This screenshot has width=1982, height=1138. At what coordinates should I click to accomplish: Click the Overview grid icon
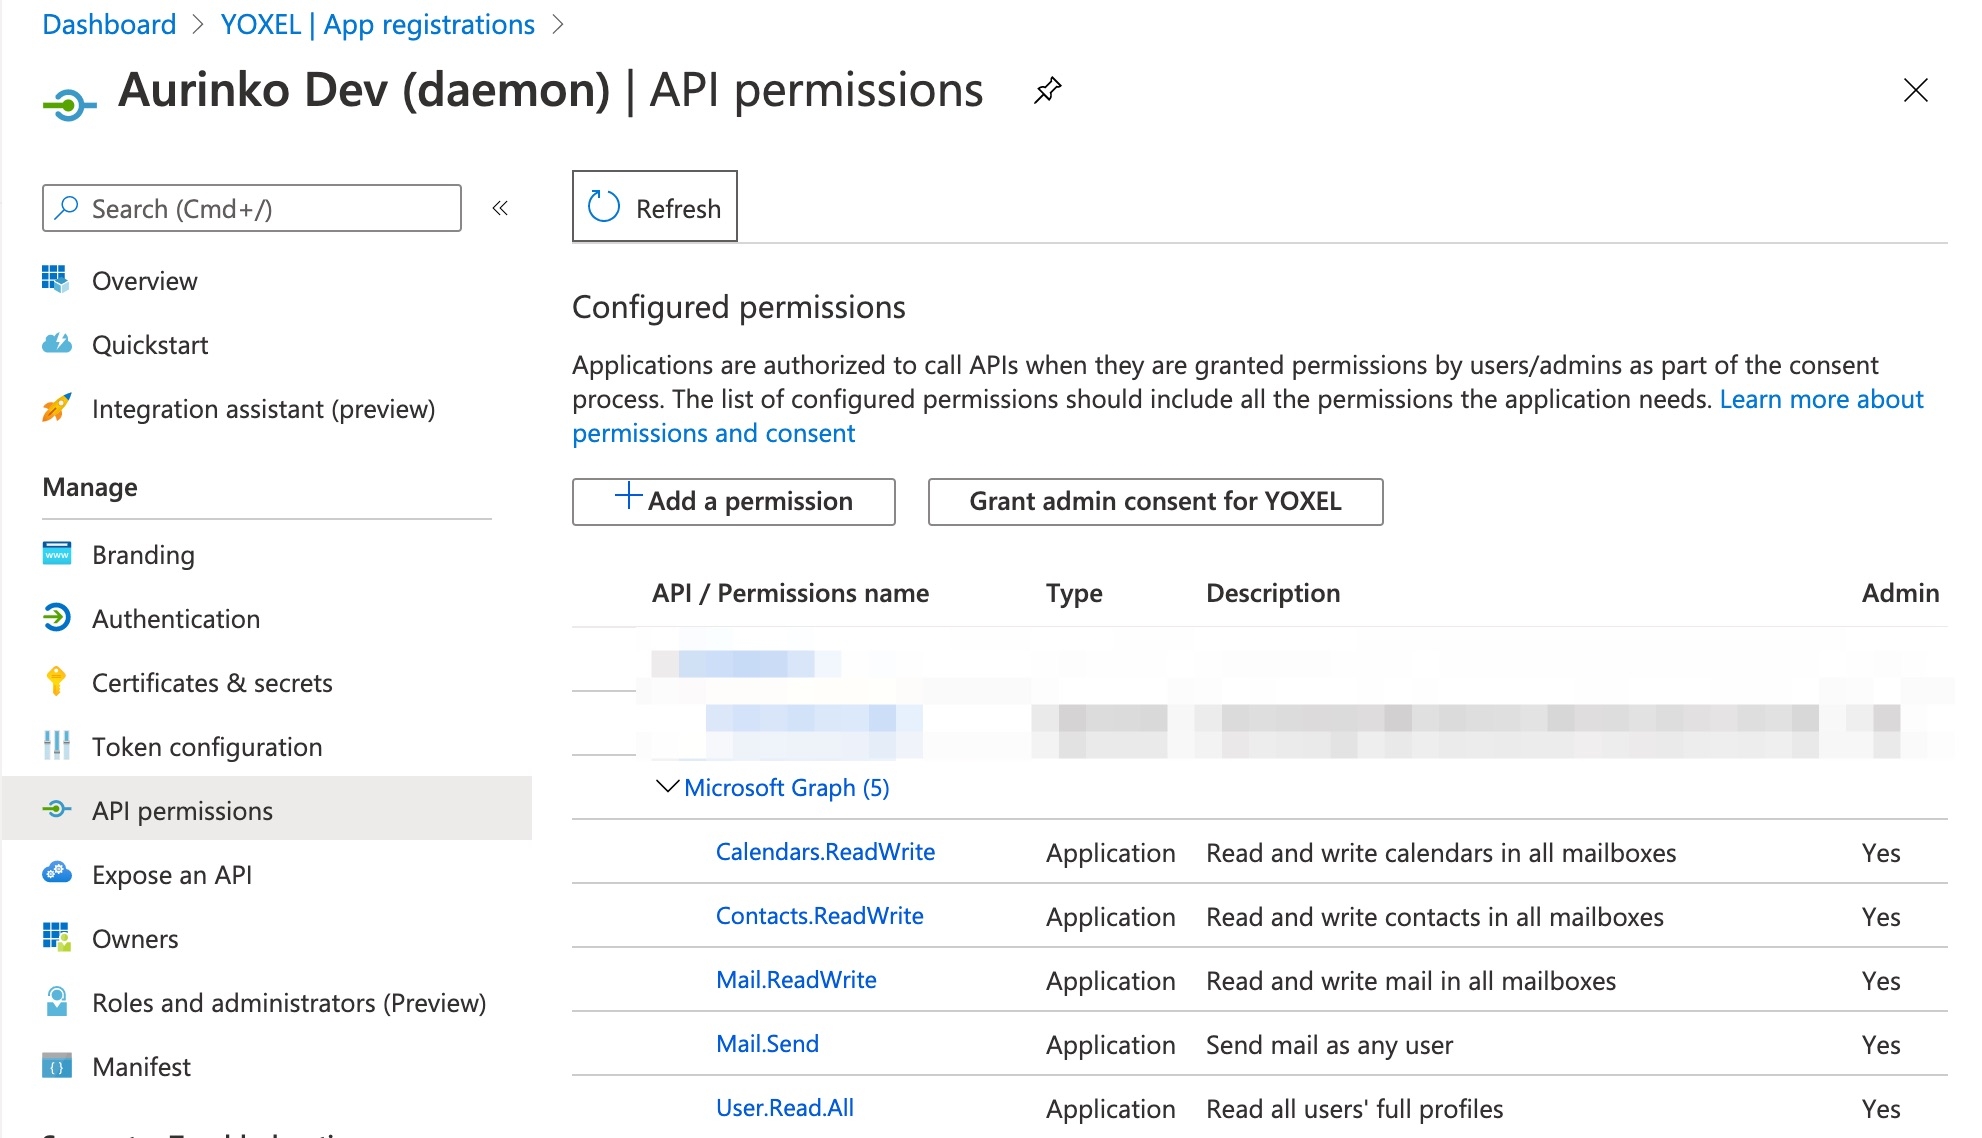coord(56,280)
